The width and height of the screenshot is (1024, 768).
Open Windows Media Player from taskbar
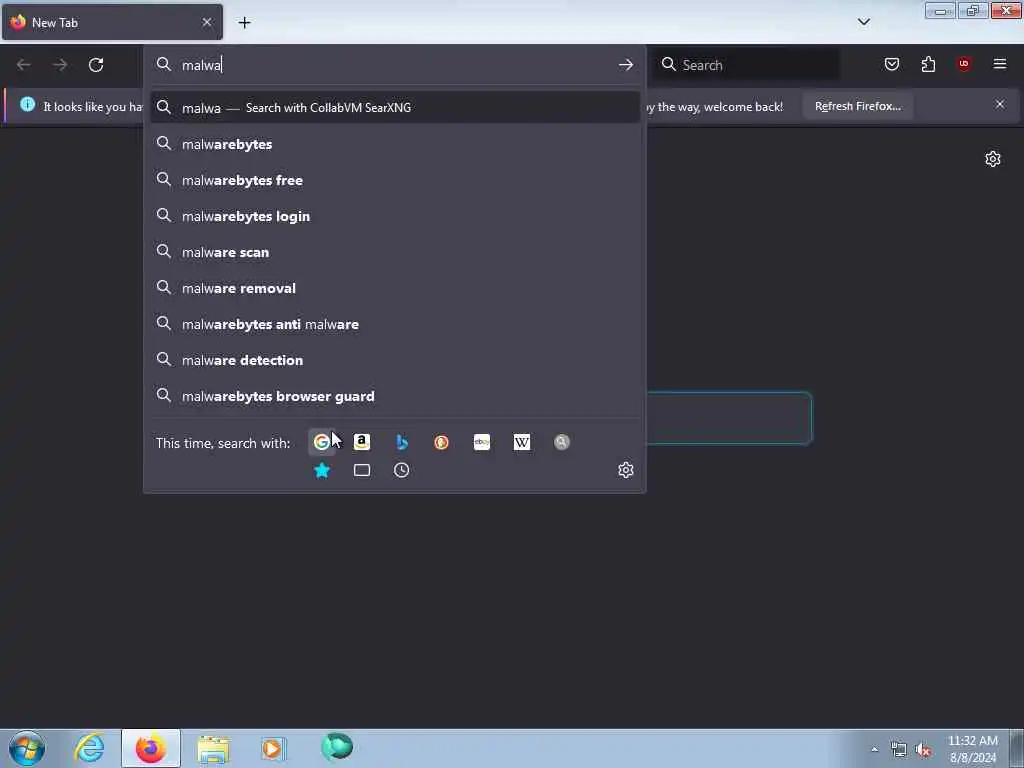(x=274, y=748)
